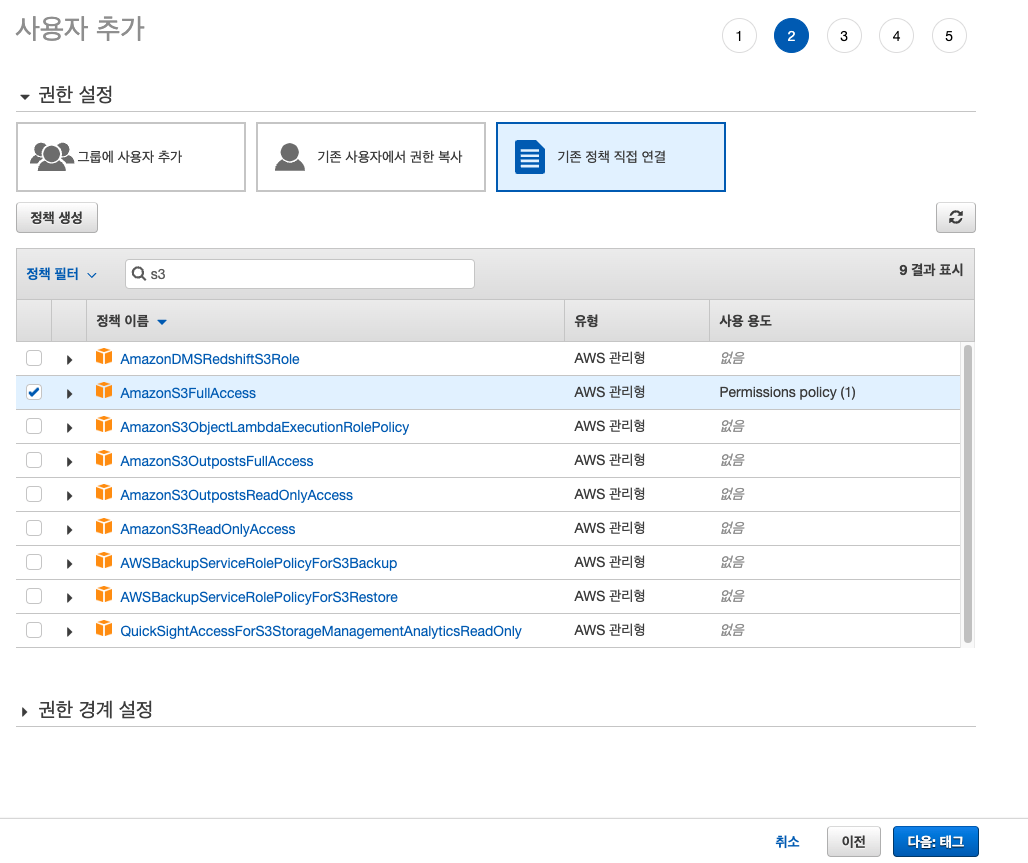
Task: Click the group users icon in 그룹에 사용자 추가
Action: [x=51, y=157]
